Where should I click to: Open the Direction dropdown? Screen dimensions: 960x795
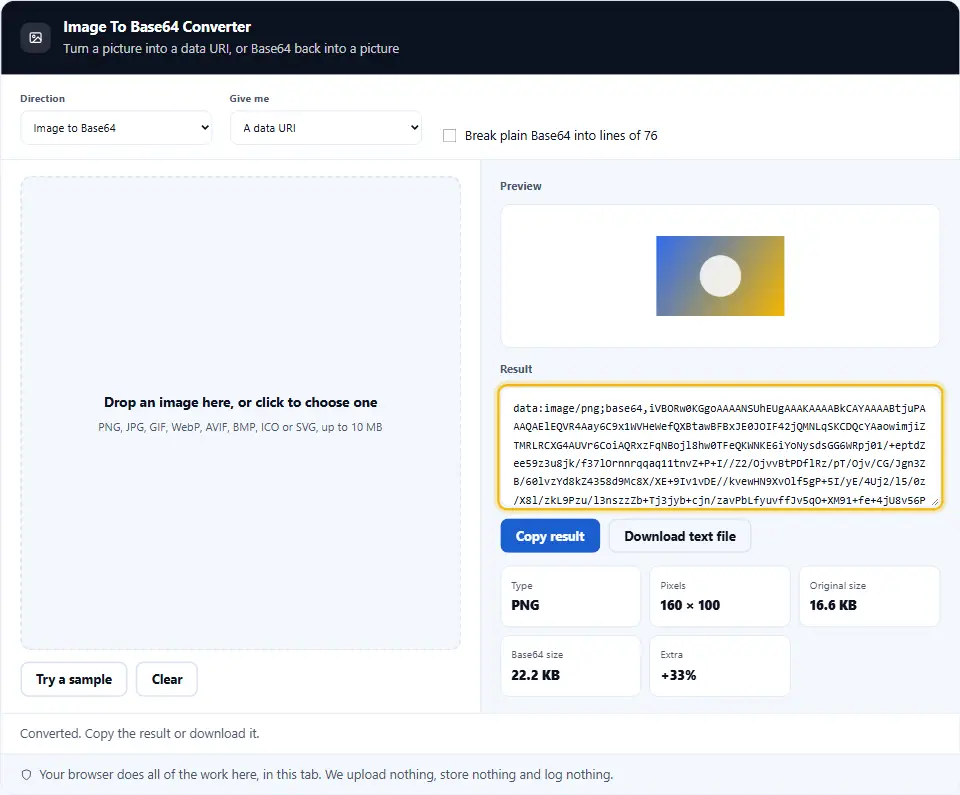116,128
